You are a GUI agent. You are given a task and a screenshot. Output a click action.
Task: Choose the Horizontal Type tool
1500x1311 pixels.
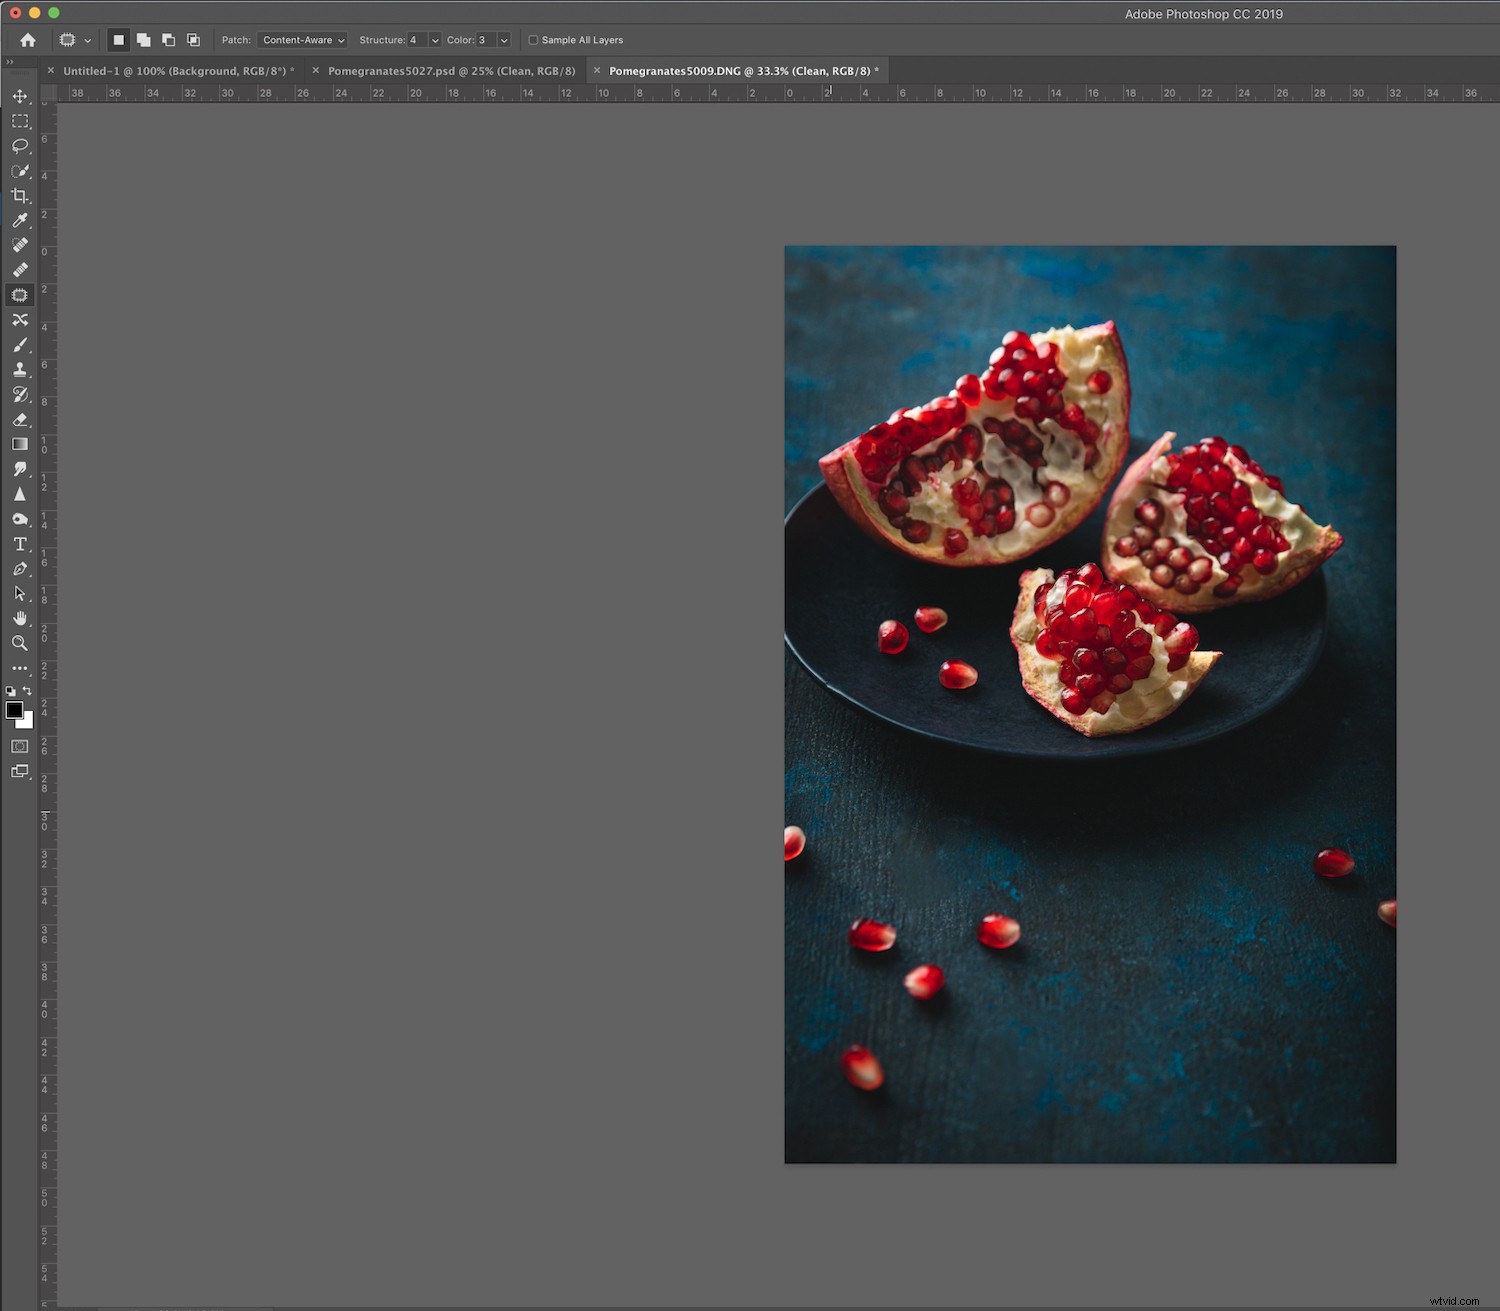pyautogui.click(x=20, y=543)
